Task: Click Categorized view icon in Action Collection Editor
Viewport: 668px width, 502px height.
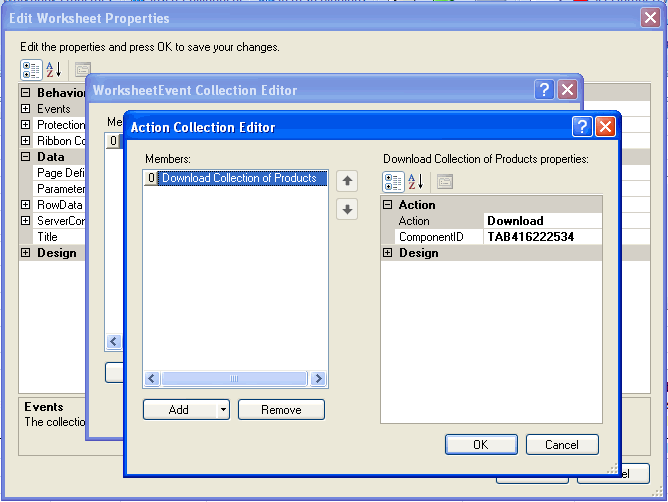Action: tap(393, 182)
